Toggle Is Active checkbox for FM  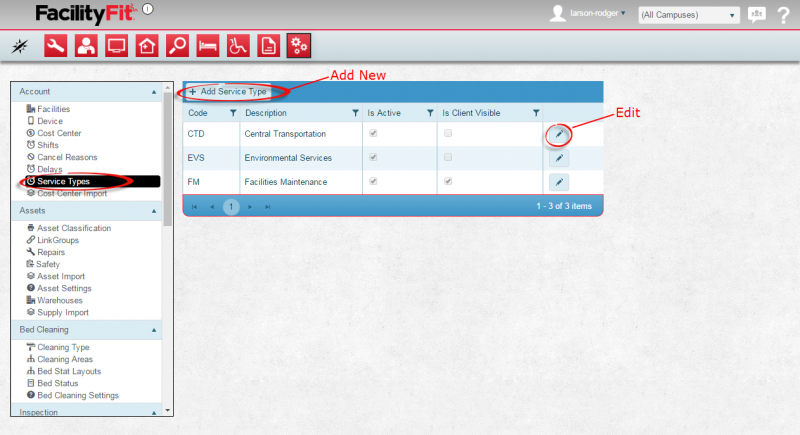coord(373,181)
